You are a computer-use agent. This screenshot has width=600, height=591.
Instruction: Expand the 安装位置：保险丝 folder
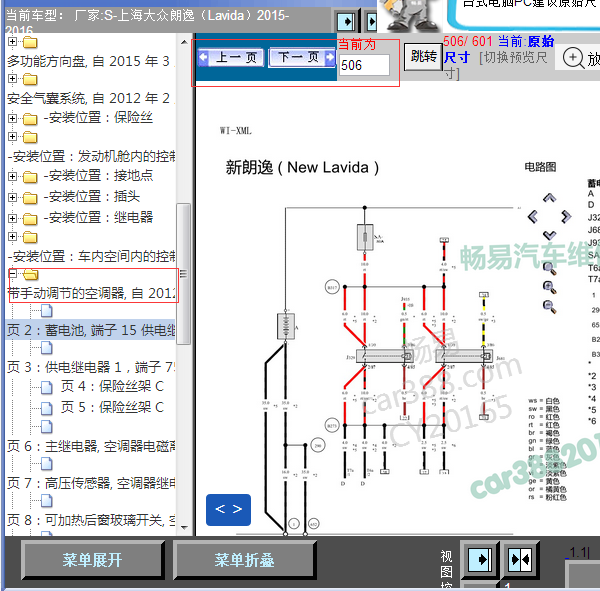click(x=12, y=118)
